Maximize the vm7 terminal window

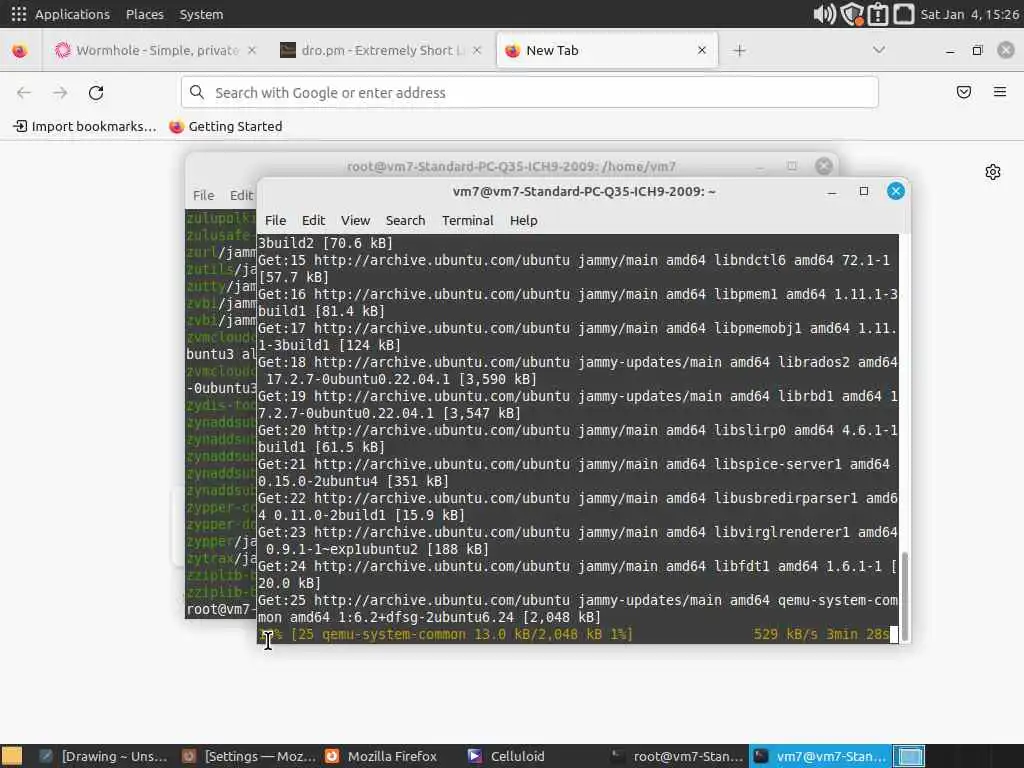coord(863,191)
